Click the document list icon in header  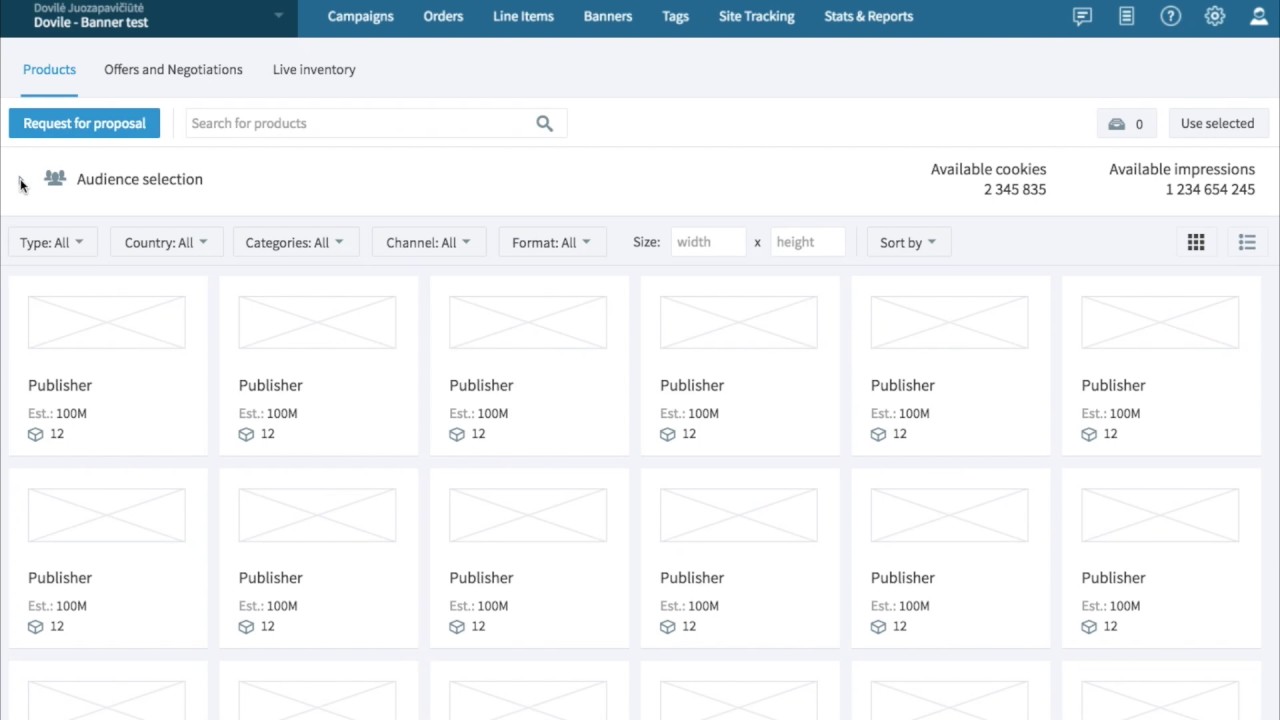click(1126, 16)
